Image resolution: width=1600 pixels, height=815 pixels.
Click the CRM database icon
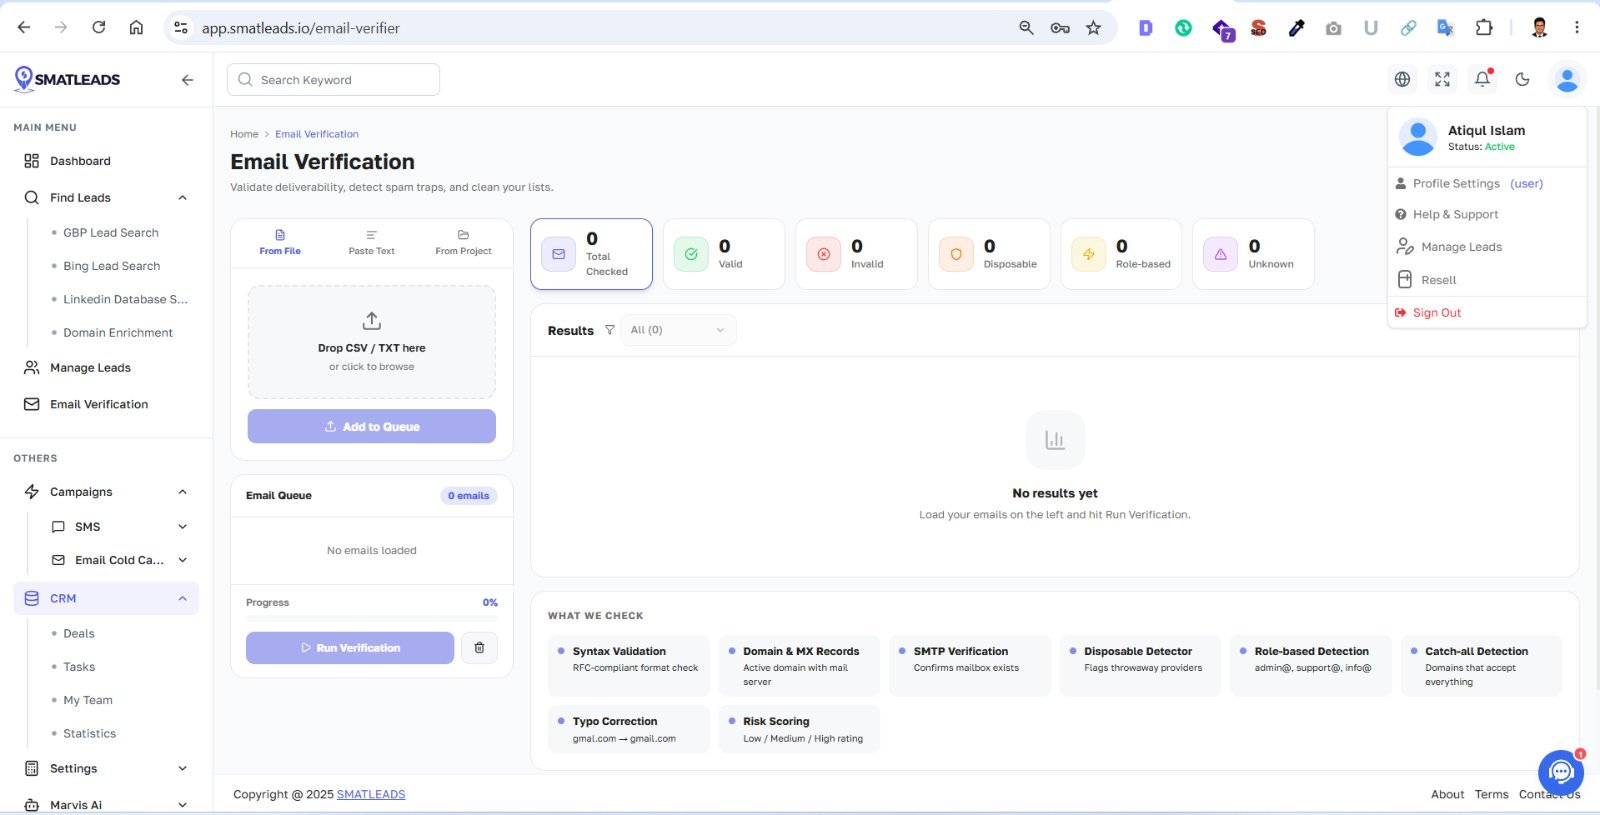point(31,598)
